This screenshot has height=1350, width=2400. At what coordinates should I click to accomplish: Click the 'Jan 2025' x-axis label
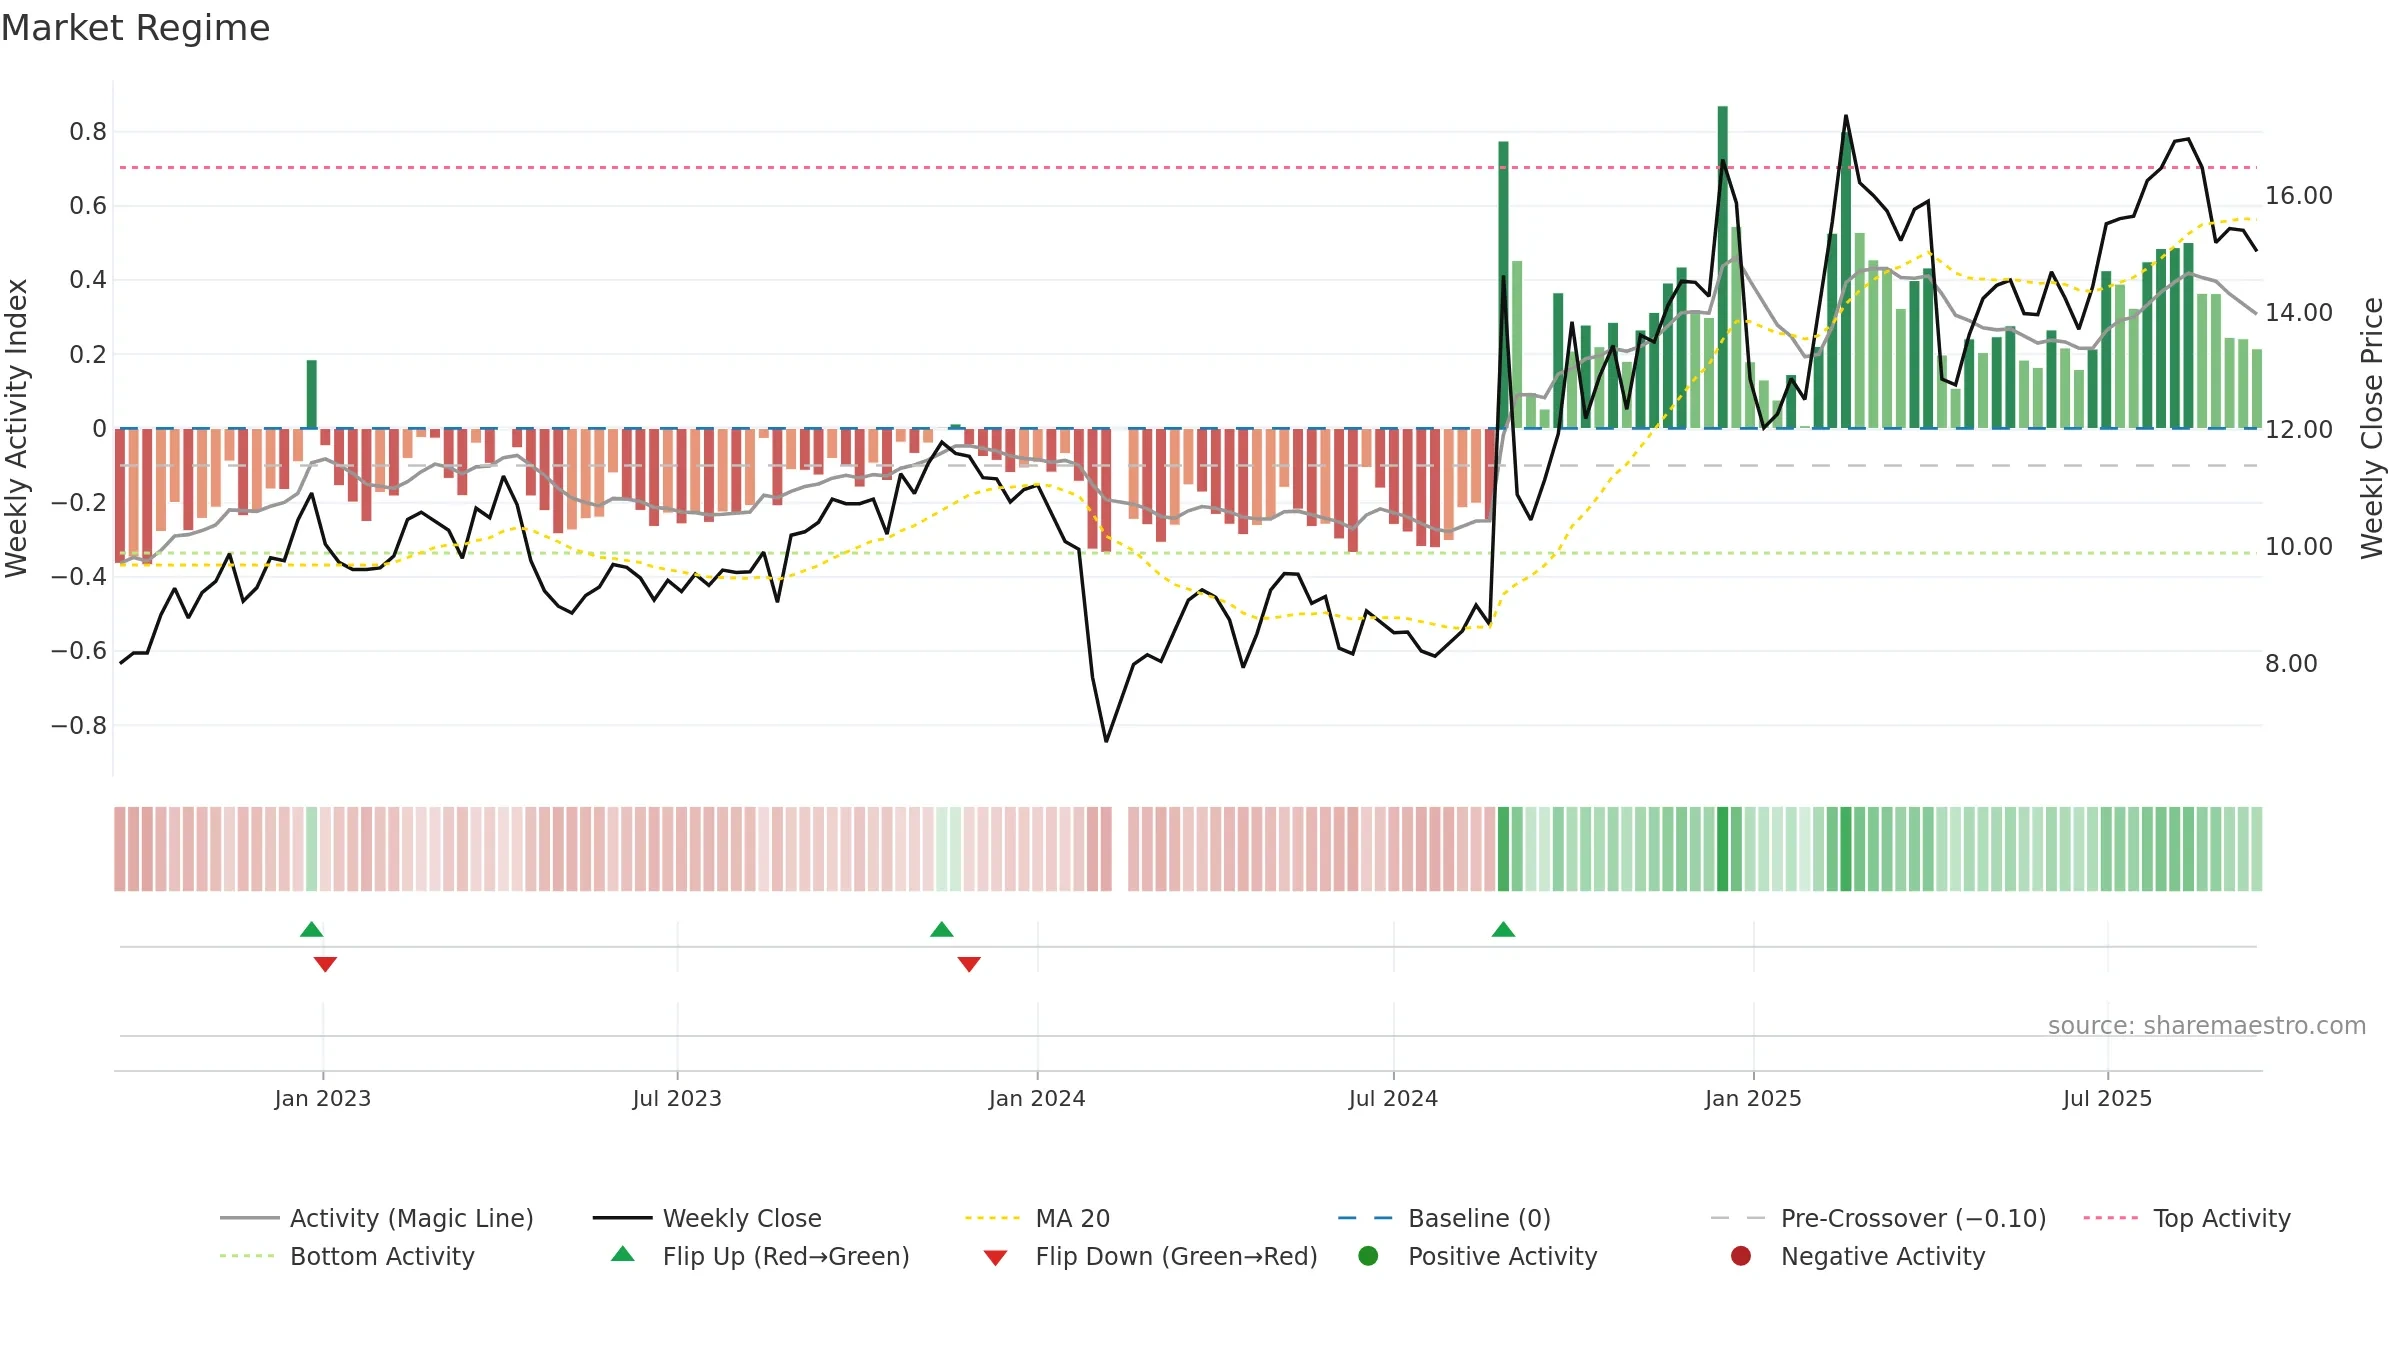(x=1753, y=1099)
